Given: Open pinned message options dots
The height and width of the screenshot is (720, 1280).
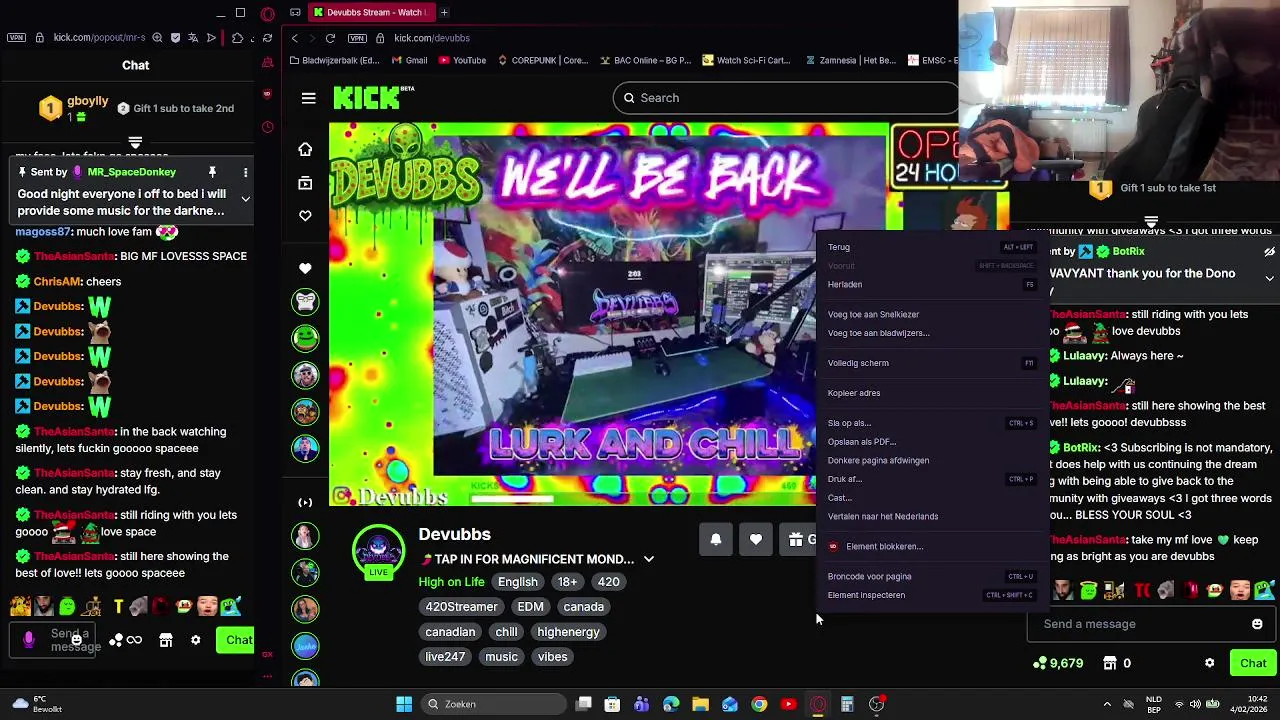Looking at the screenshot, I should [x=245, y=173].
